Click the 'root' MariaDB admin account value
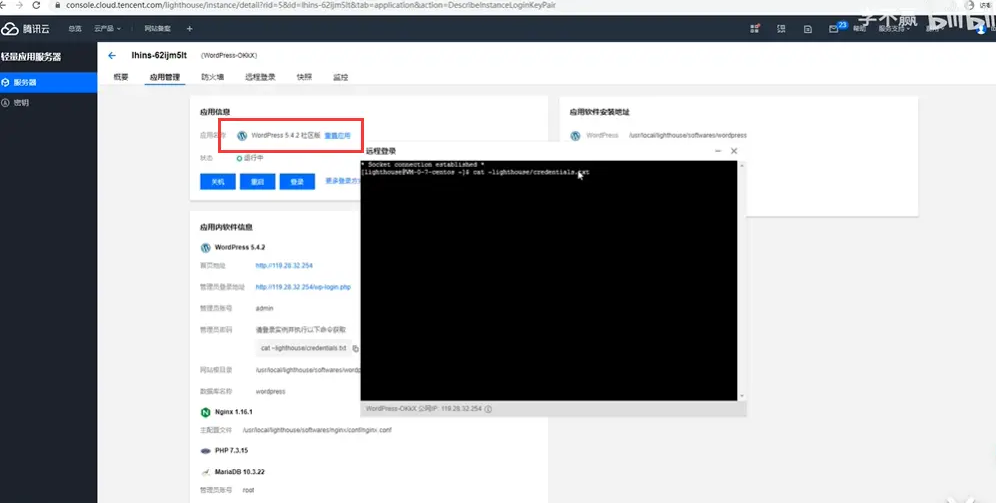 point(248,490)
